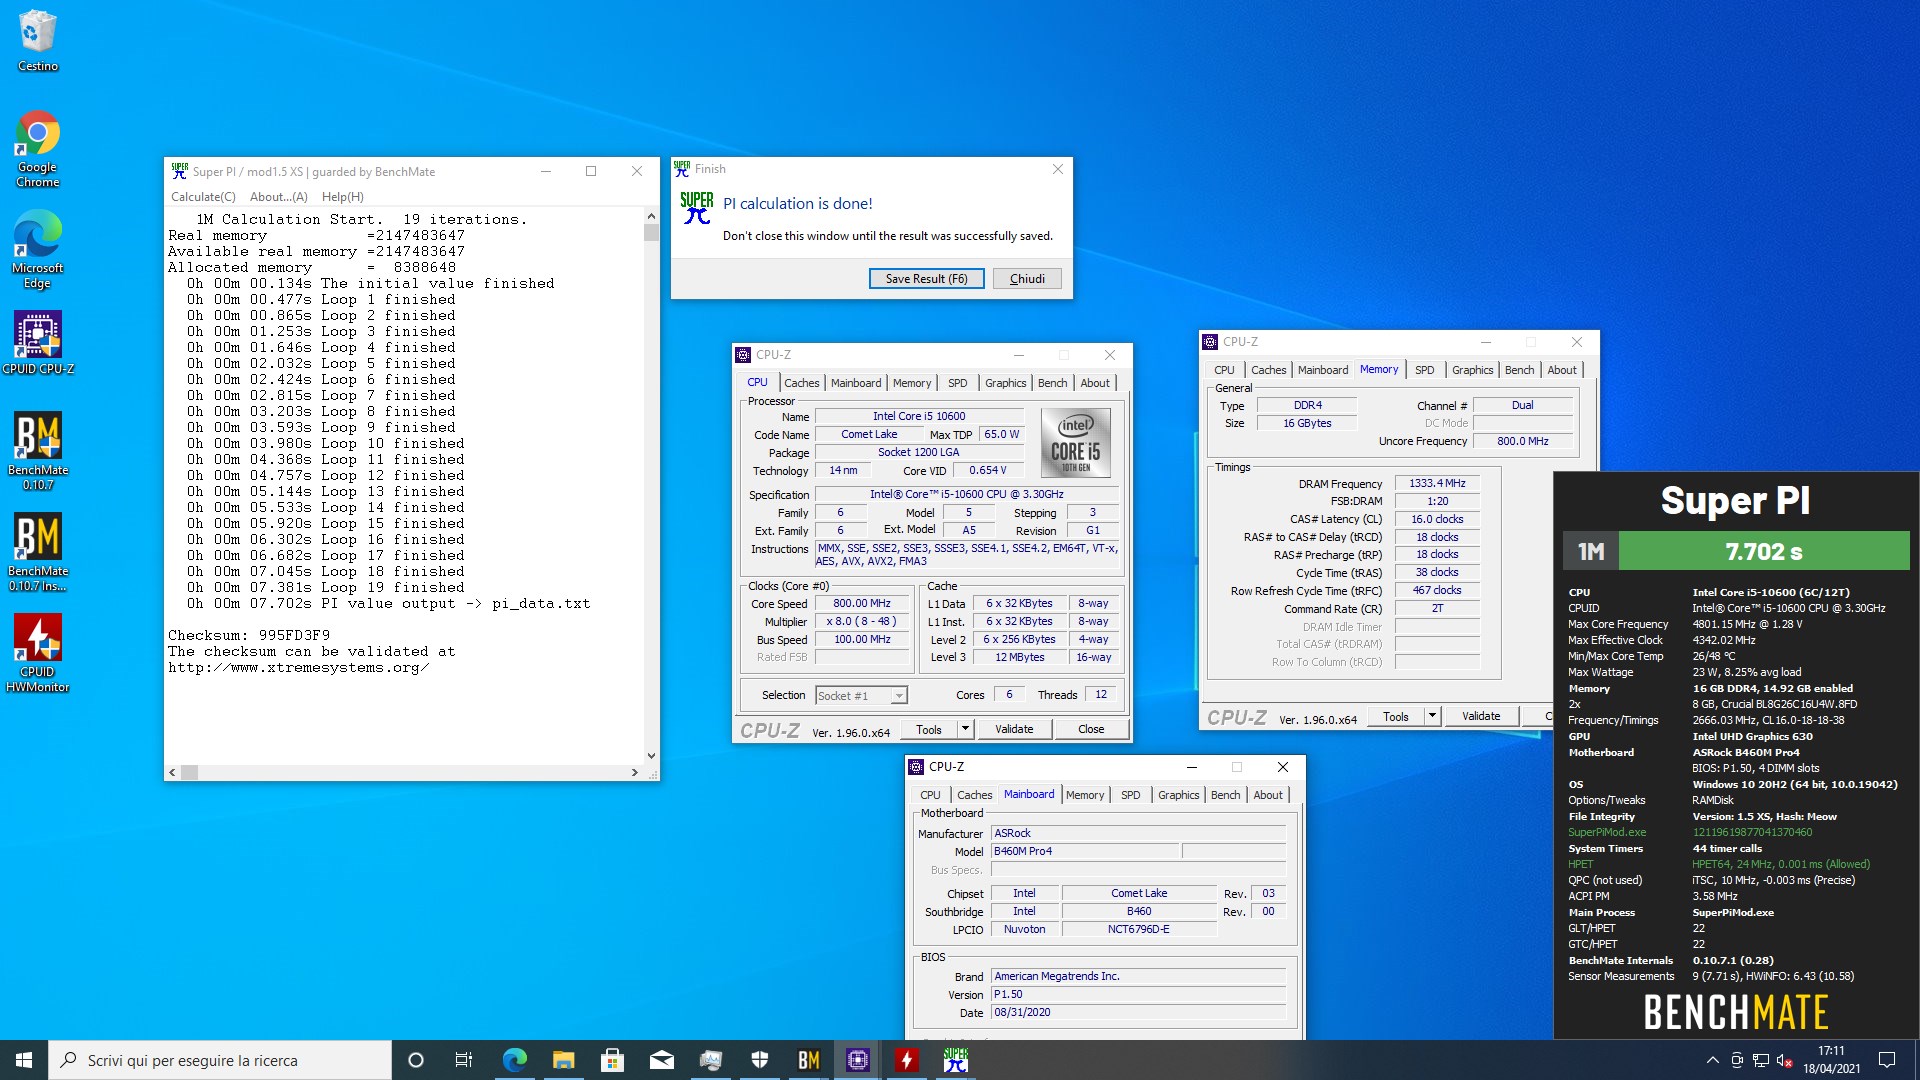Select SPD tab in CPU-Z Memory window
Screen dimensions: 1920x1080
(1424, 370)
